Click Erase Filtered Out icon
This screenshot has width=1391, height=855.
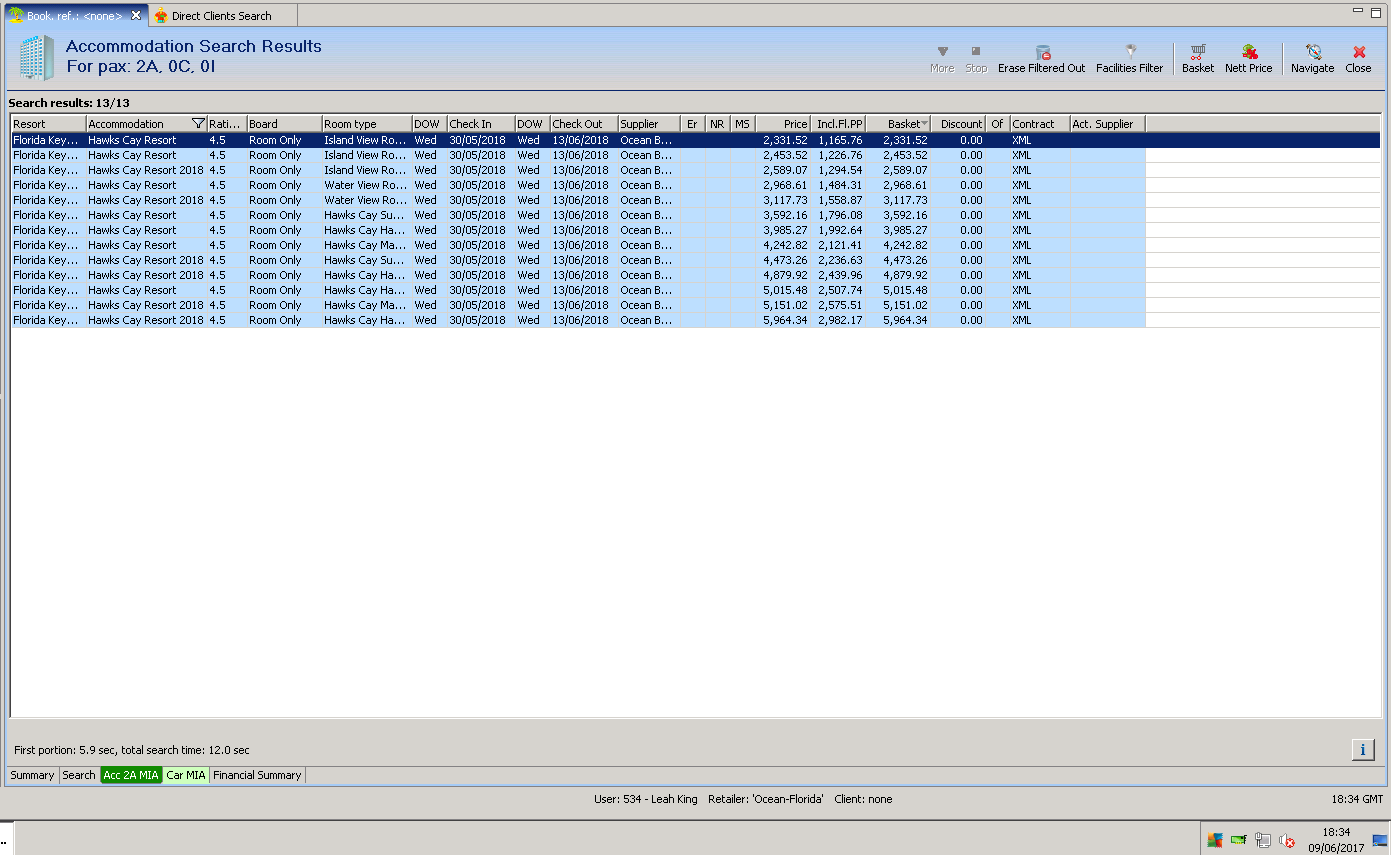click(x=1042, y=52)
